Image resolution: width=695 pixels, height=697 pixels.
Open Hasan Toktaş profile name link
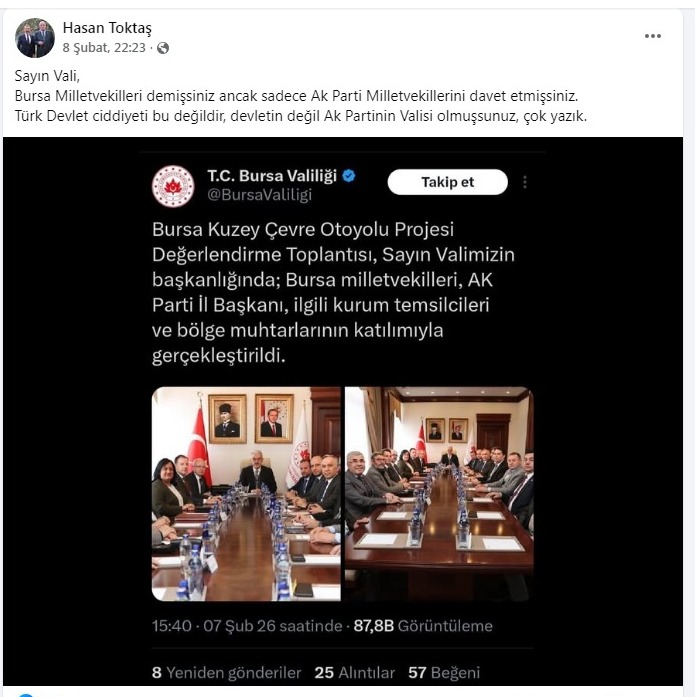tap(107, 28)
